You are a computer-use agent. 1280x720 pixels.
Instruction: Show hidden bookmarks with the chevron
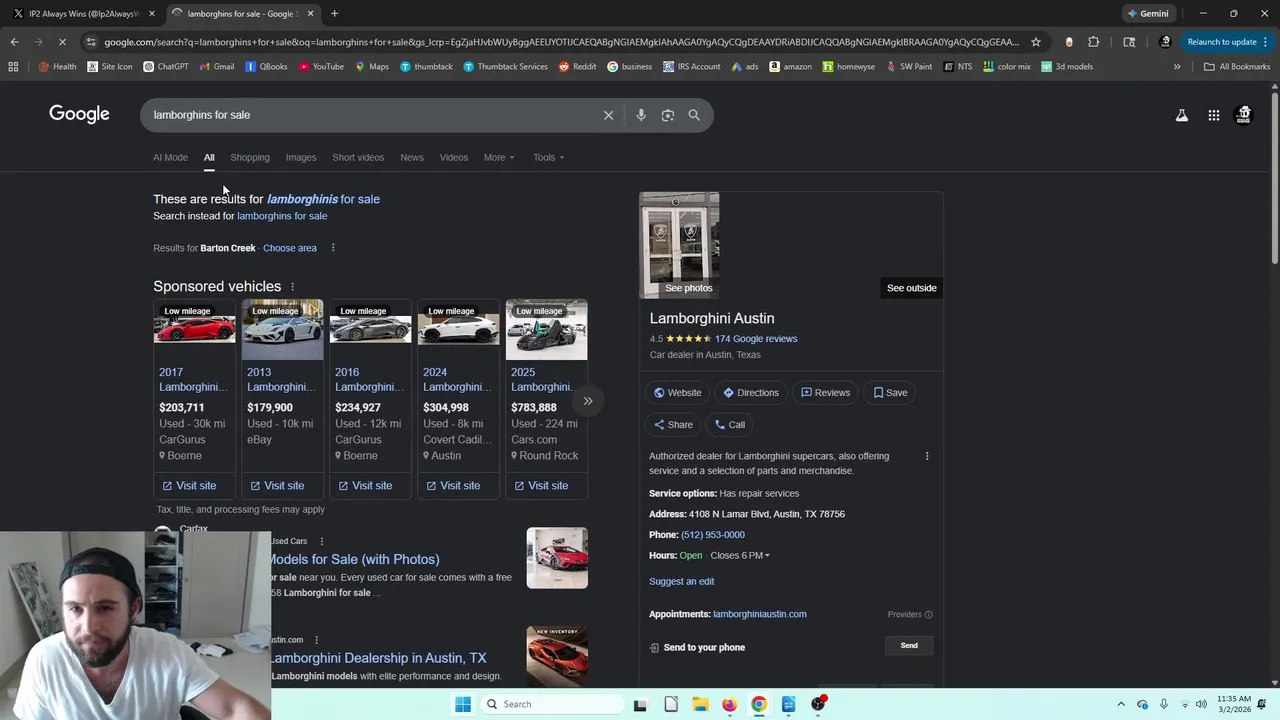click(1177, 67)
